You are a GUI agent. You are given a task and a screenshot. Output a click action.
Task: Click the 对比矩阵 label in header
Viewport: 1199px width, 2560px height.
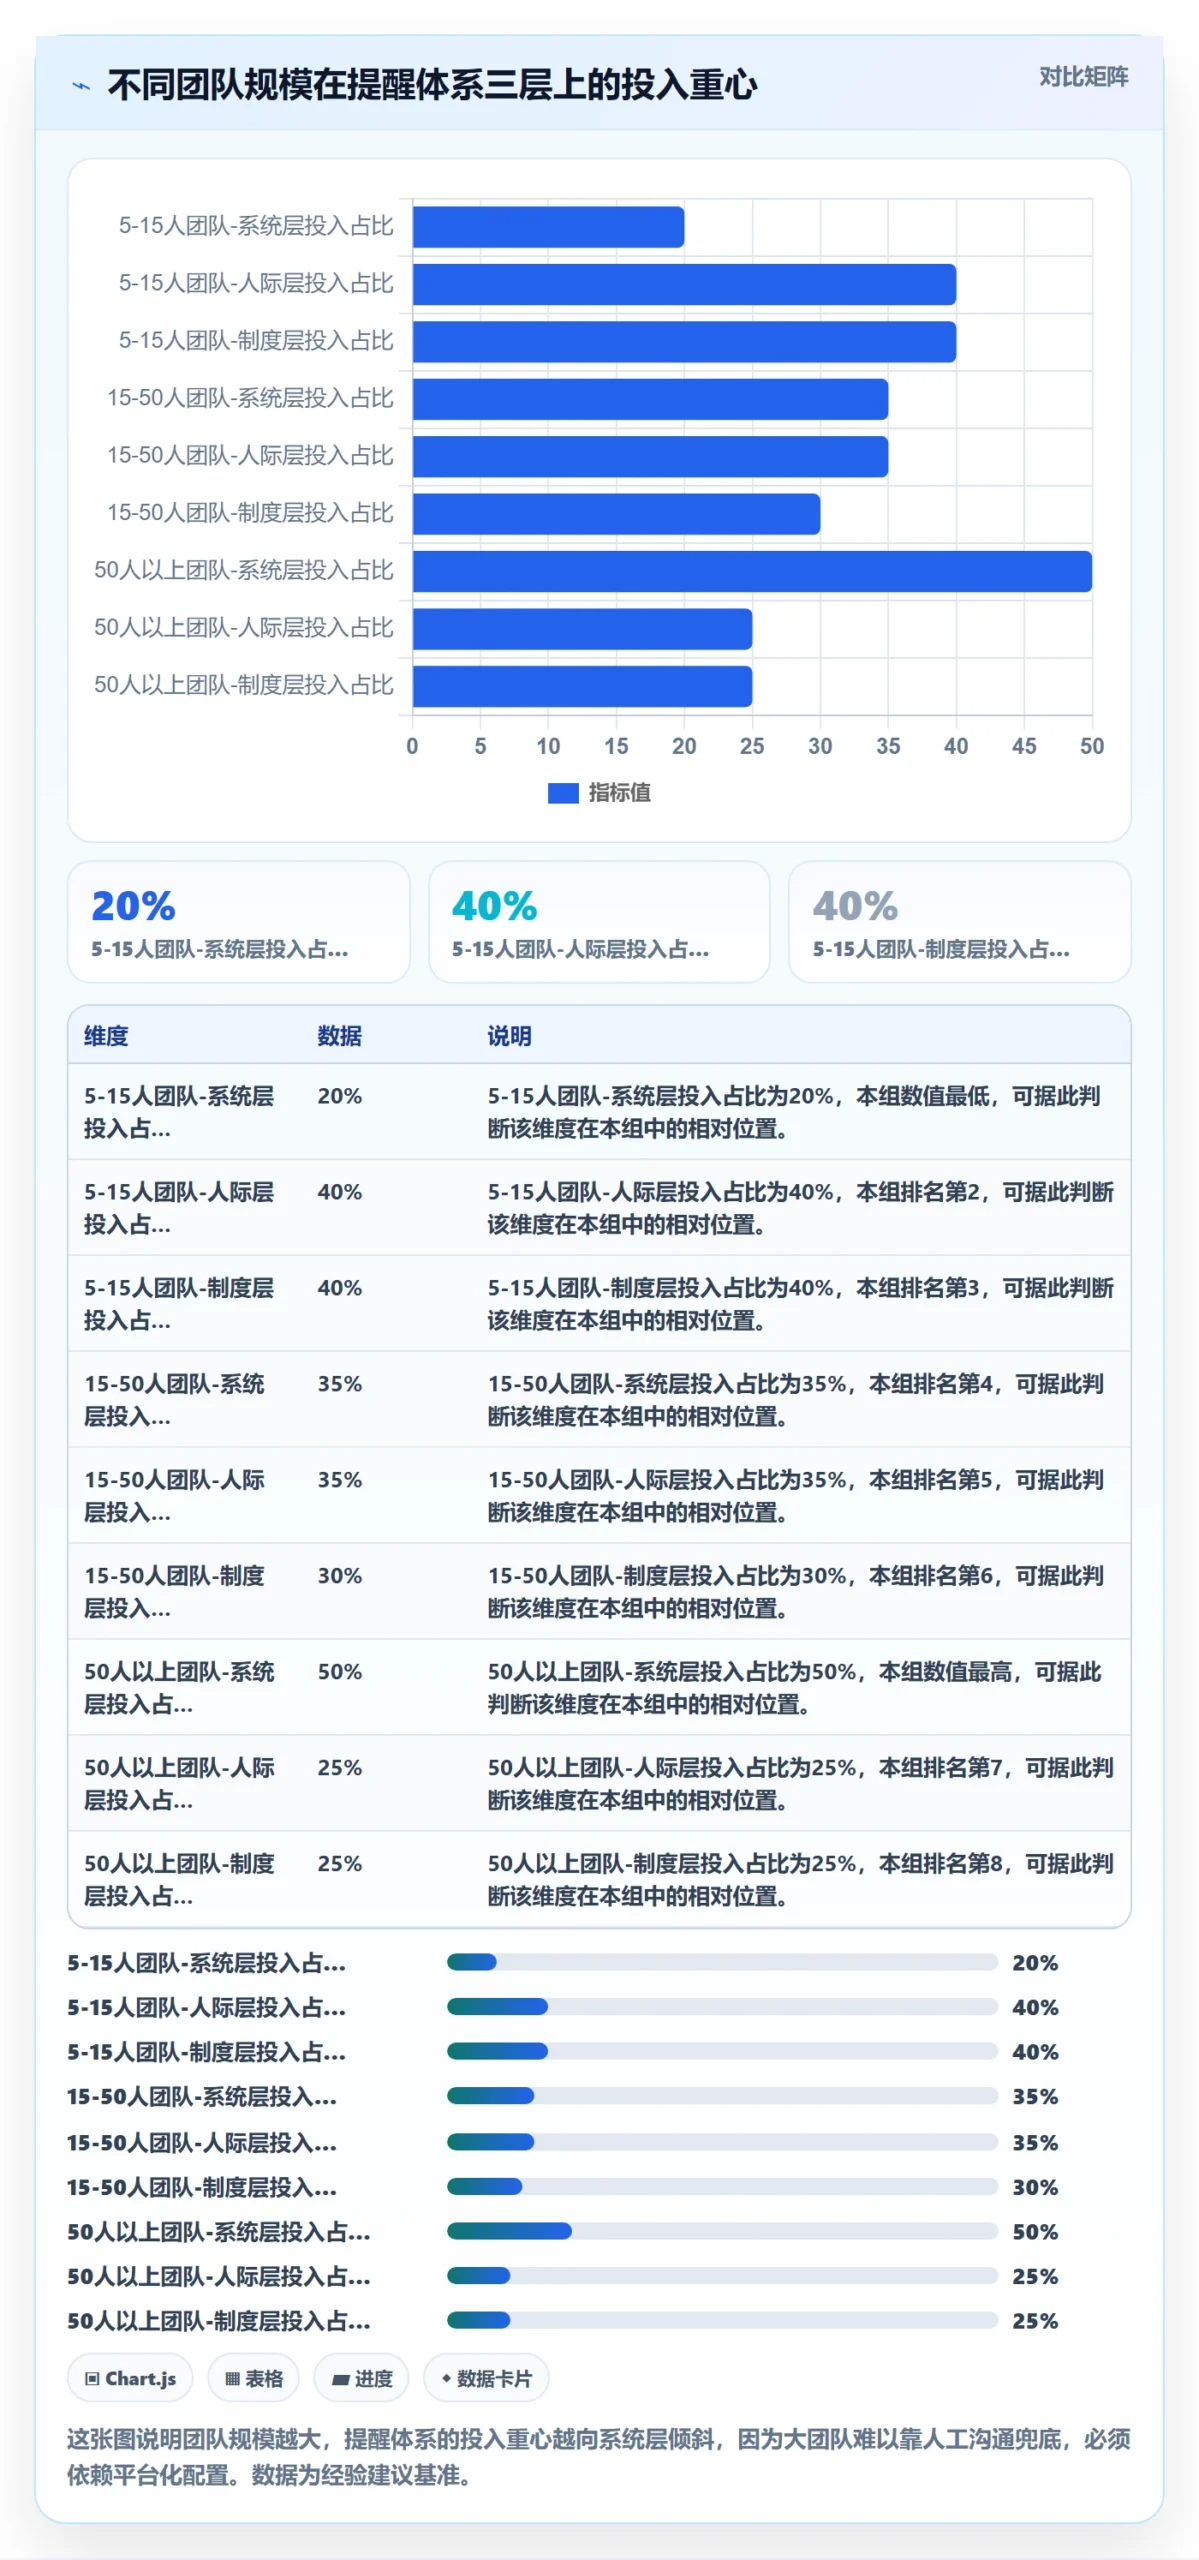[x=1083, y=77]
